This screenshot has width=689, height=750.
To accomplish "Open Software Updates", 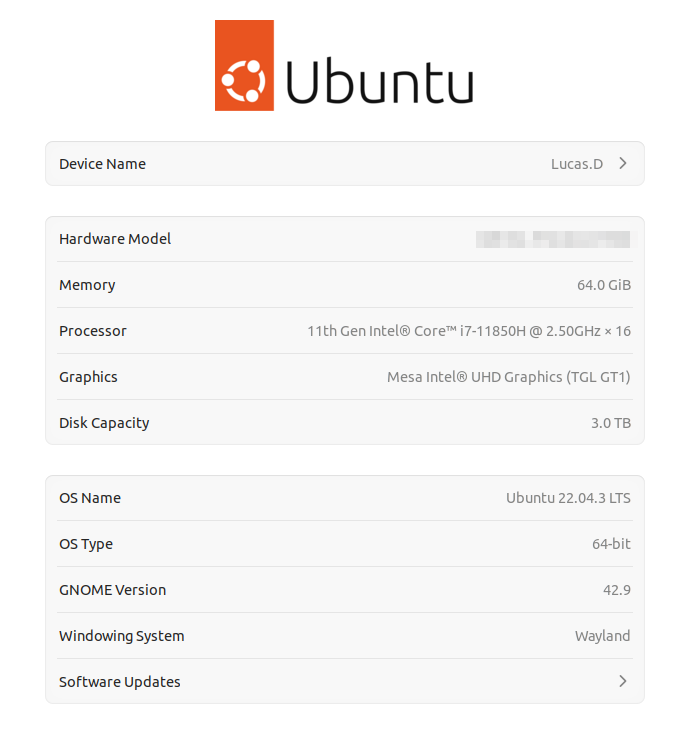I will tap(344, 681).
